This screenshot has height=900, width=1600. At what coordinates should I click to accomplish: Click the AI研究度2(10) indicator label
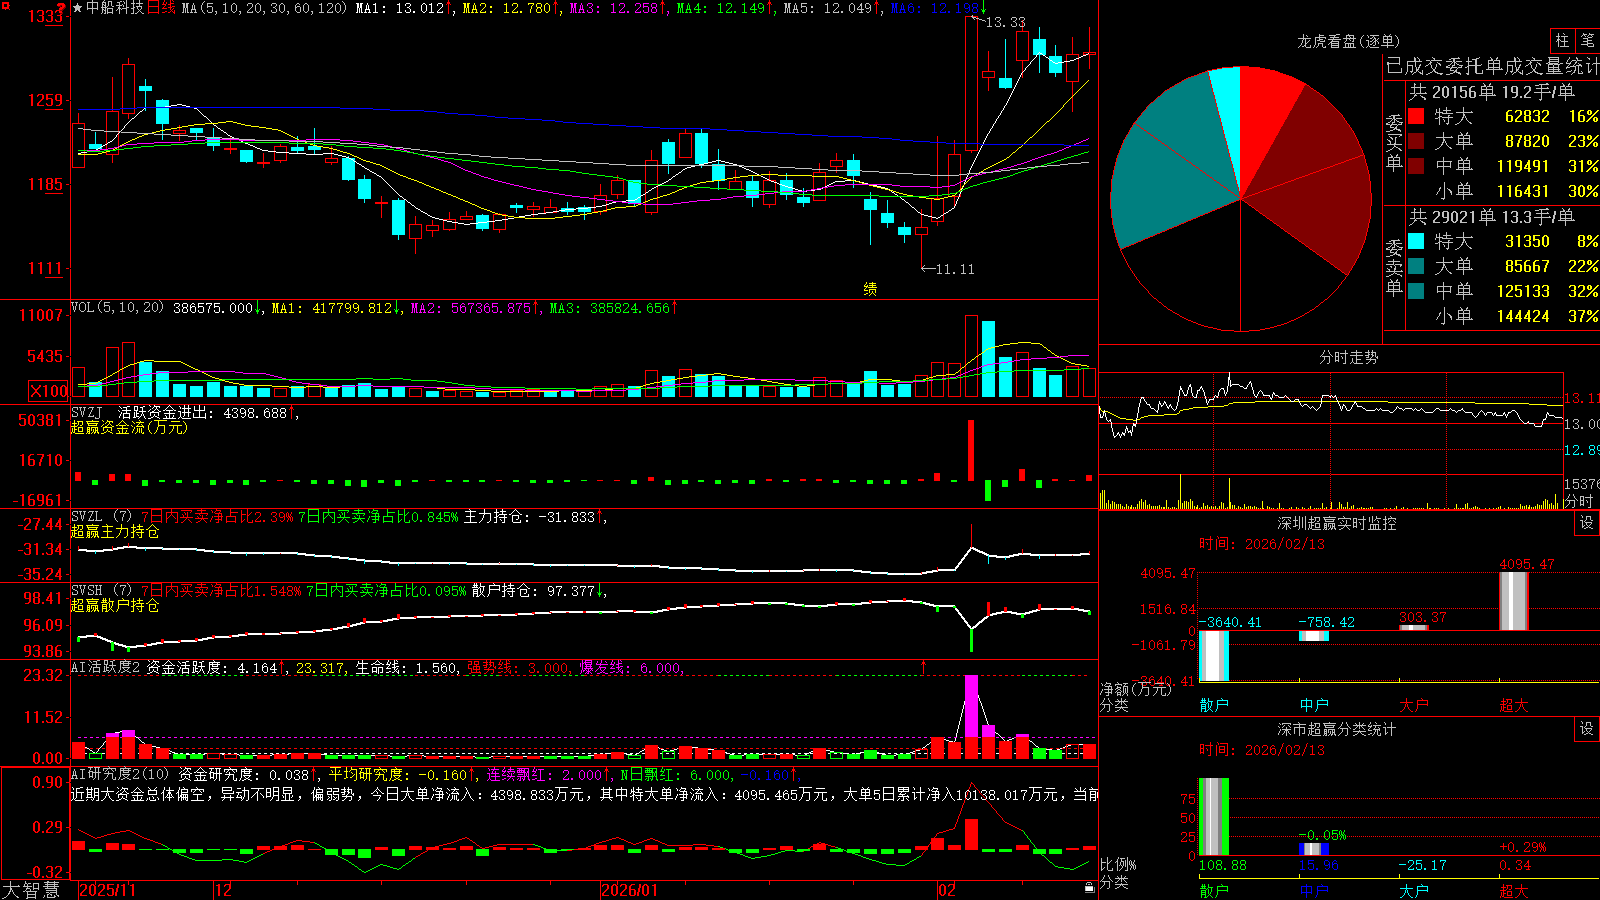(x=120, y=774)
